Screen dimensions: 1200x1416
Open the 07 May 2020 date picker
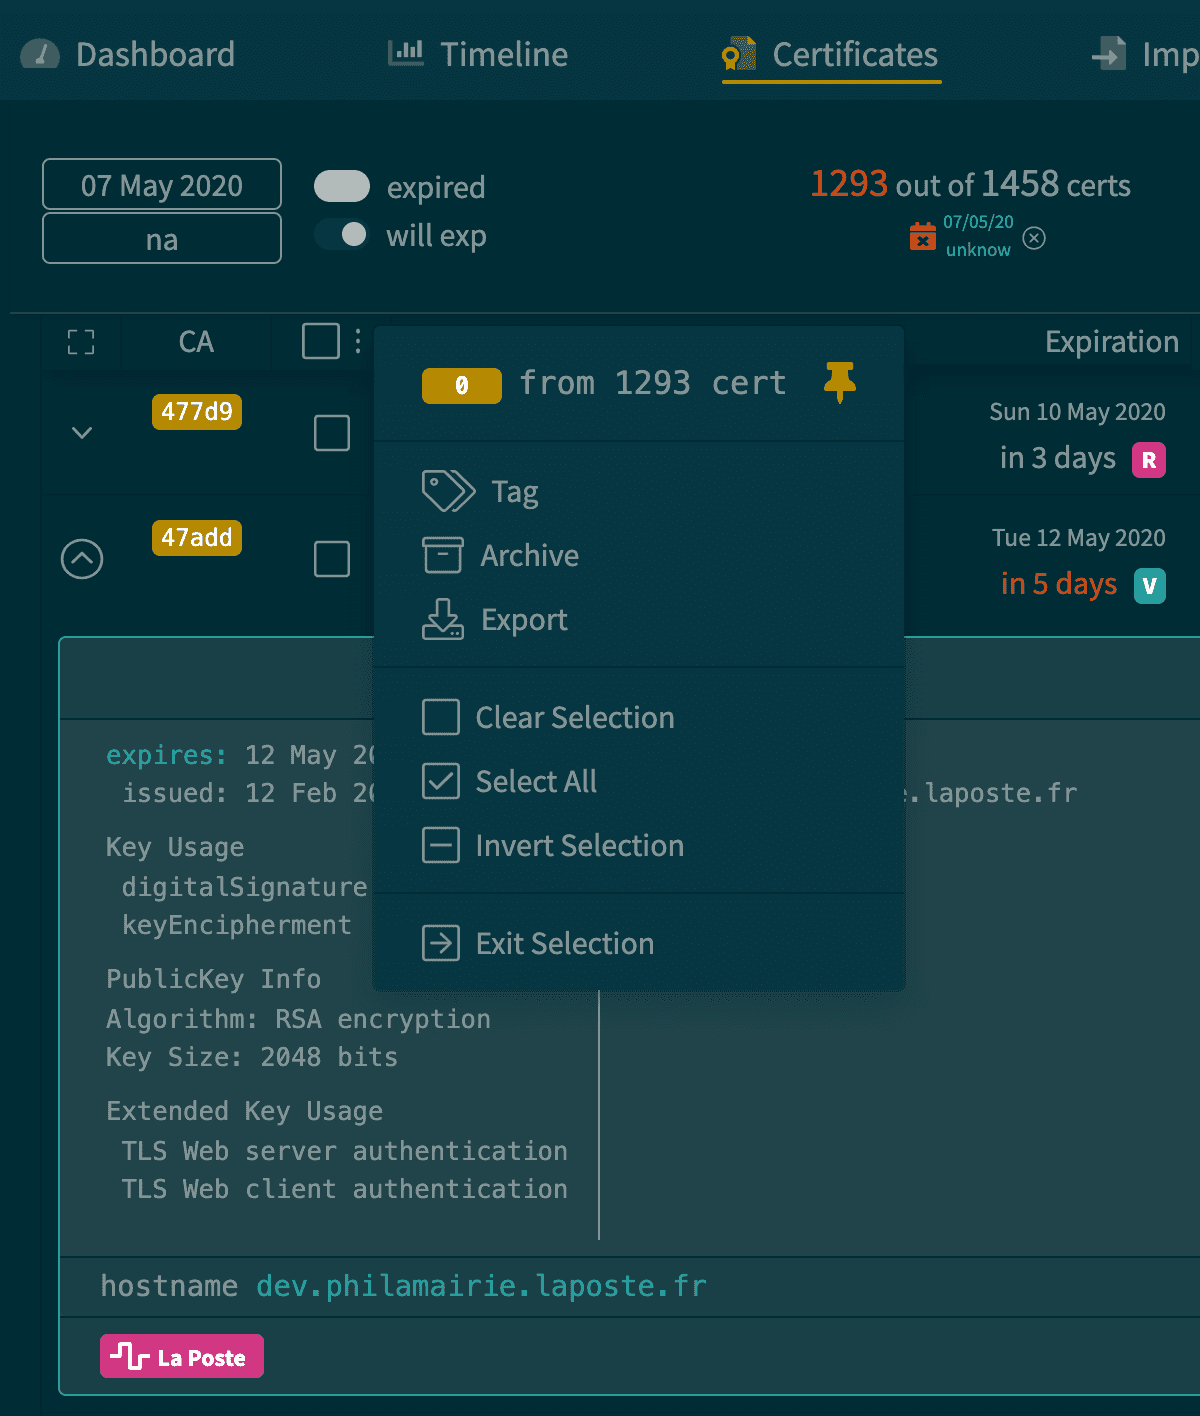pyautogui.click(x=162, y=185)
